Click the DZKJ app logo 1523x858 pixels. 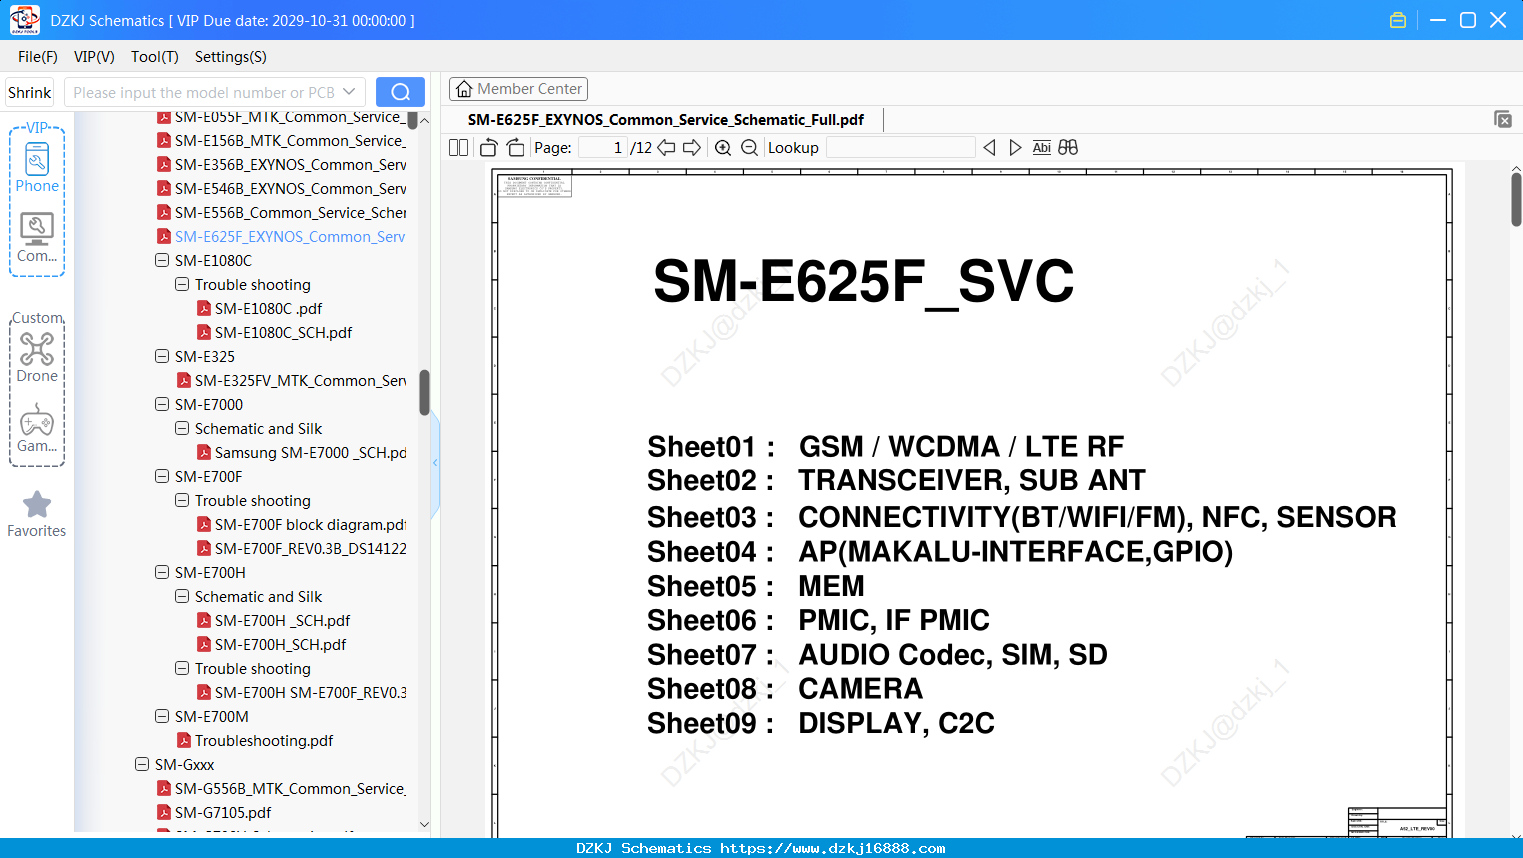coord(24,20)
